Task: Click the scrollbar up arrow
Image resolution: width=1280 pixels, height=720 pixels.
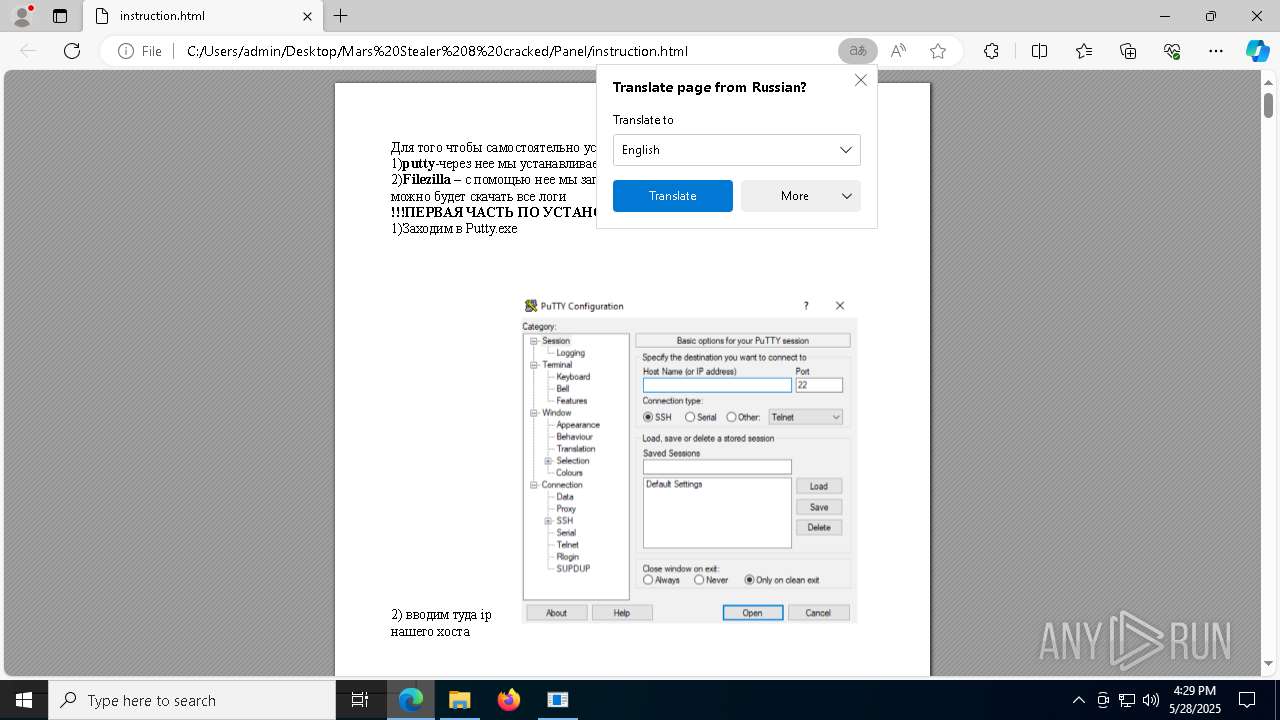Action: (1268, 82)
